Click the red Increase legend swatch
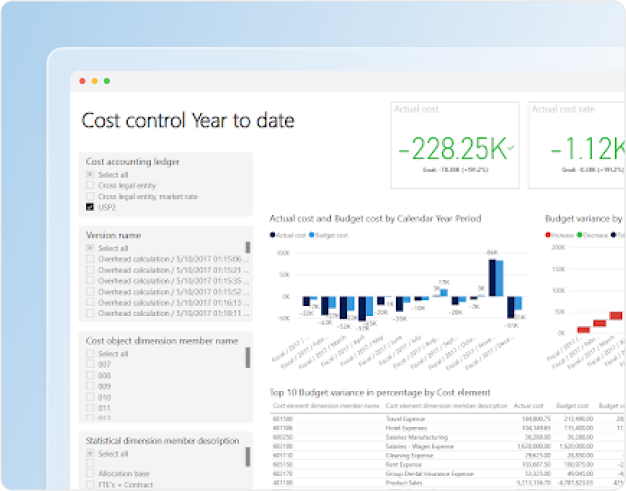The image size is (626, 491). pyautogui.click(x=548, y=235)
